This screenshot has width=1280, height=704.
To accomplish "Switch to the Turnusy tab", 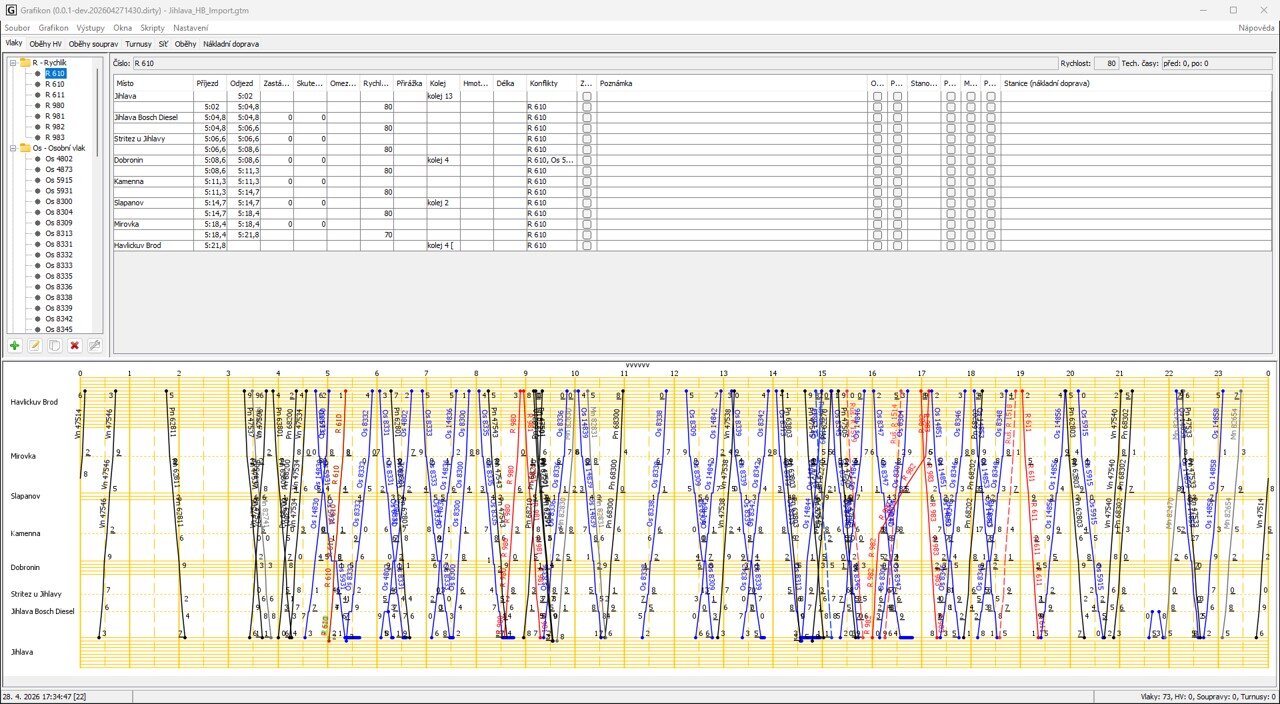I will [x=138, y=44].
